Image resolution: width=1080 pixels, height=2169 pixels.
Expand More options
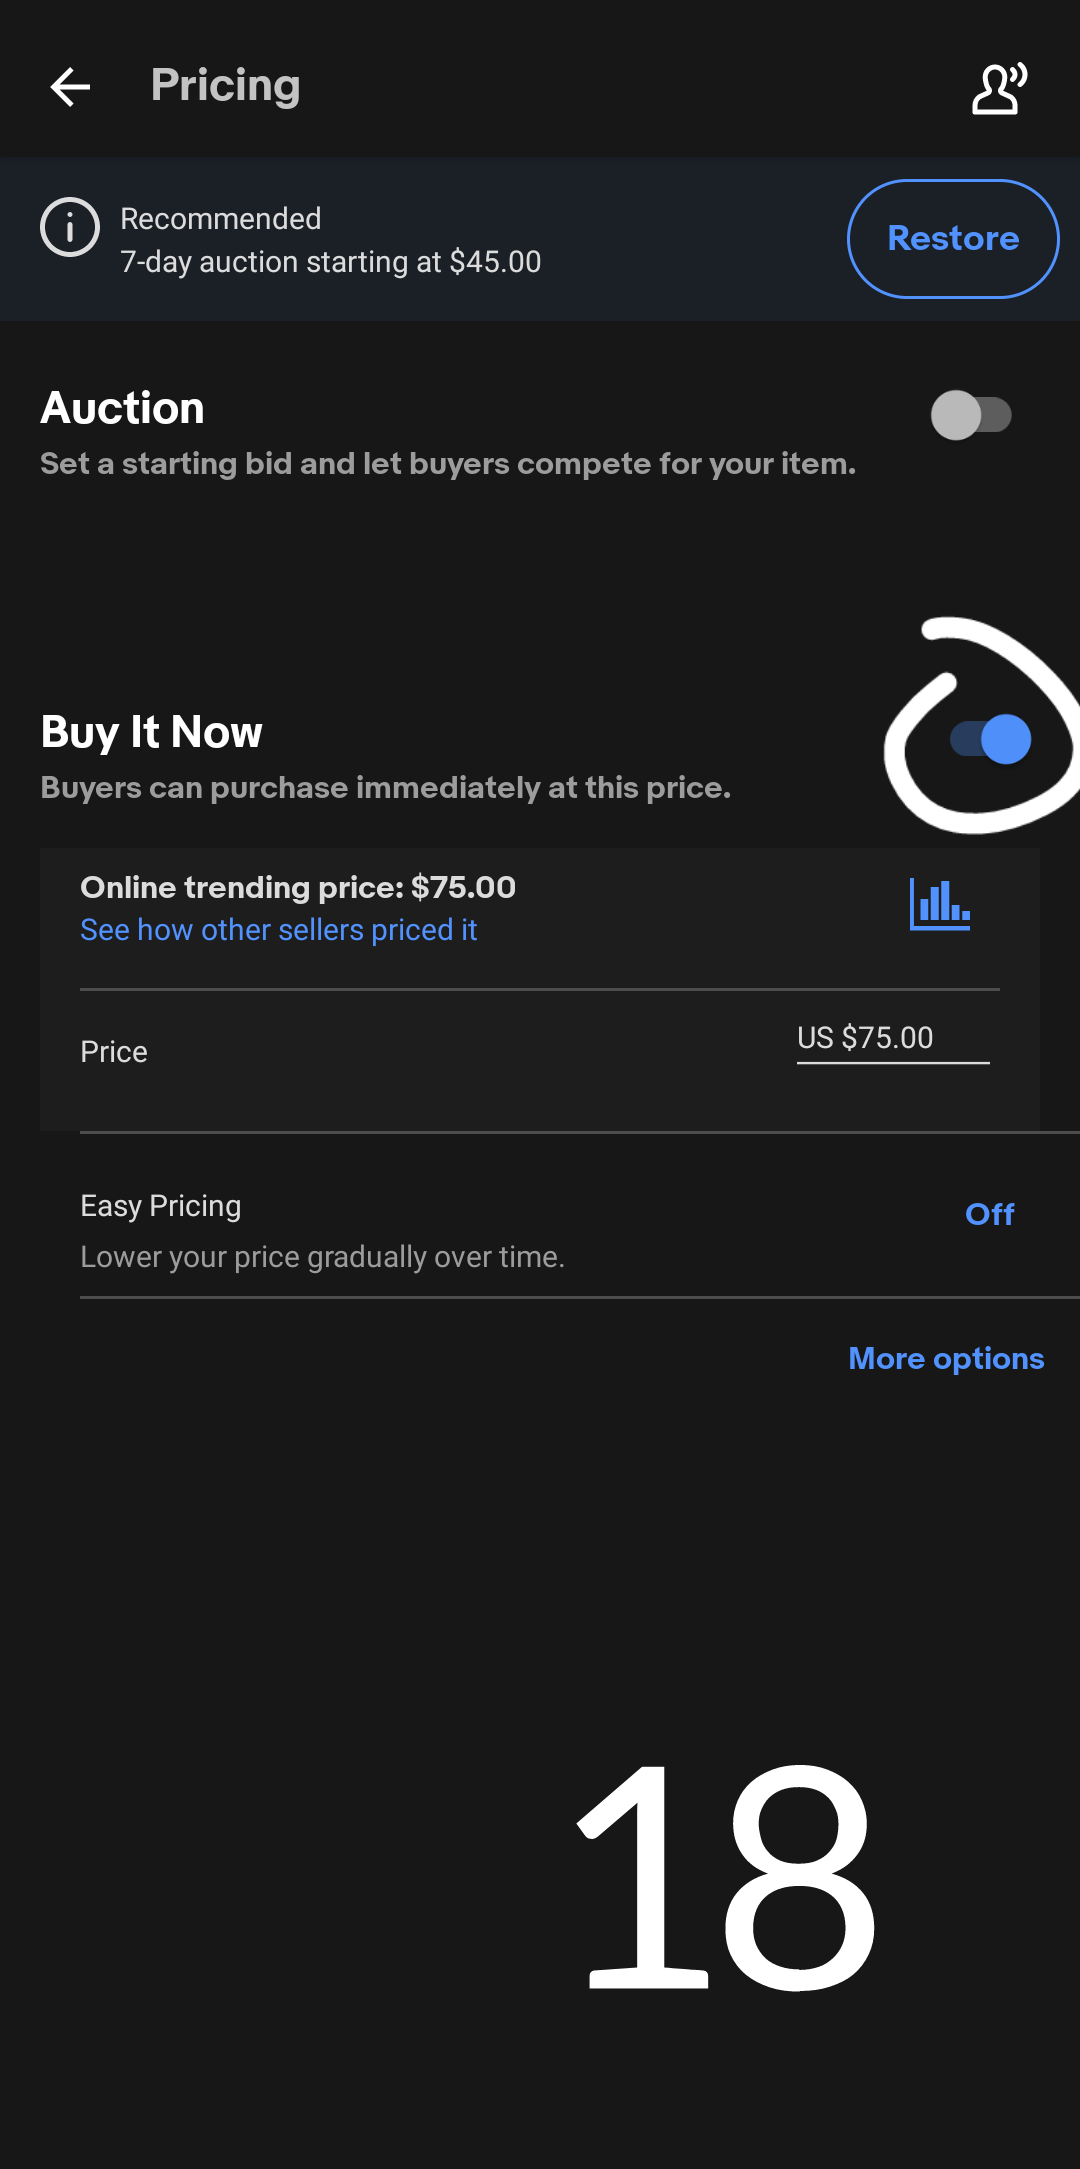[x=946, y=1358]
